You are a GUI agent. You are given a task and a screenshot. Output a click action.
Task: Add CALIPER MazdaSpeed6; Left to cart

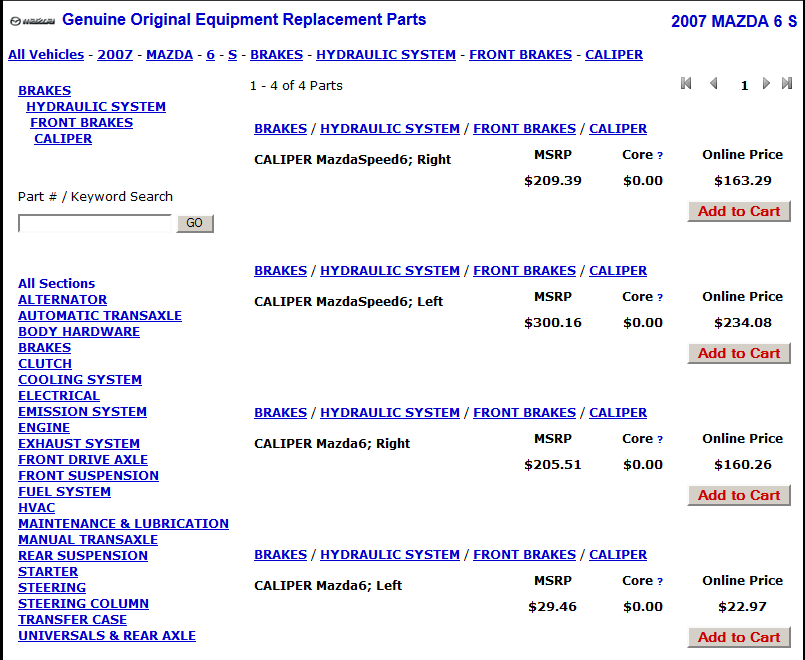point(739,353)
